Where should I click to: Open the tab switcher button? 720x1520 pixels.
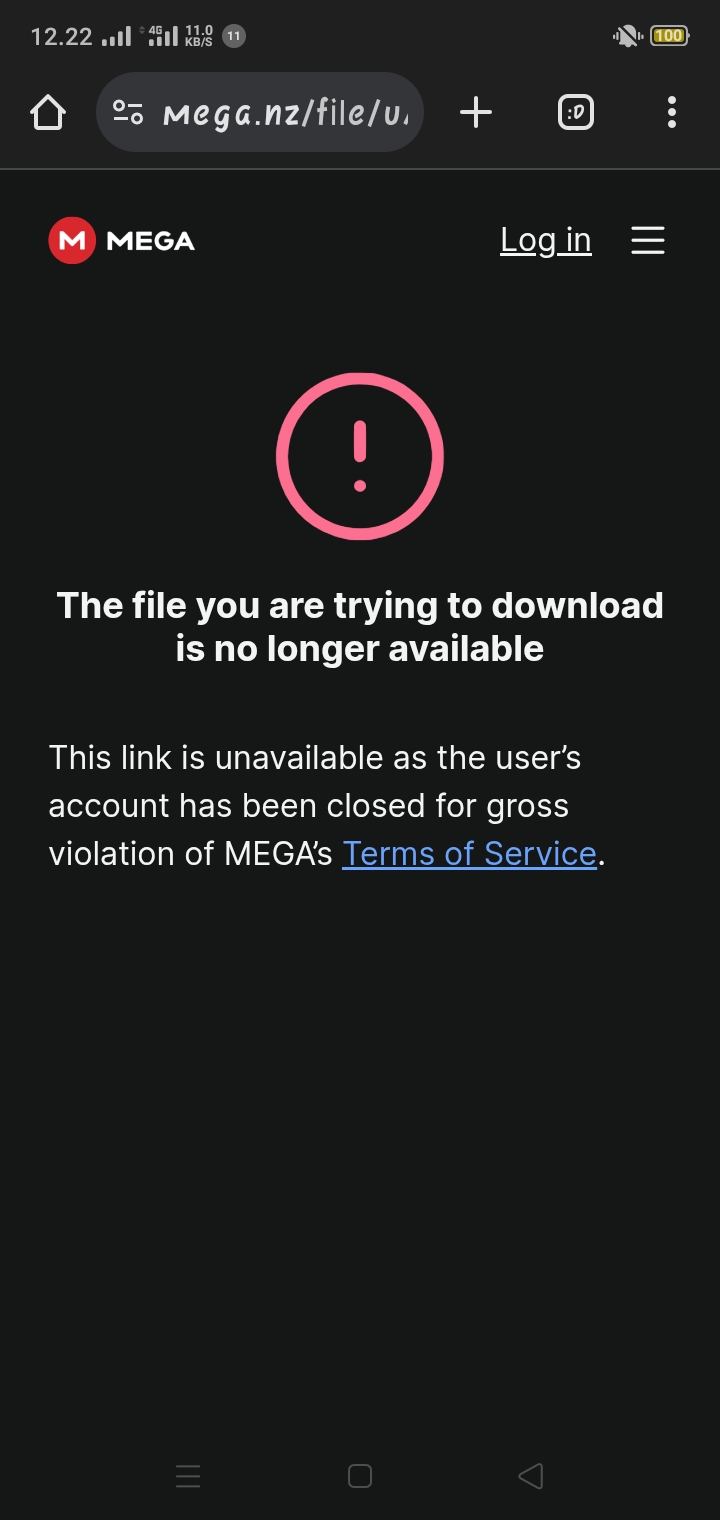point(576,112)
